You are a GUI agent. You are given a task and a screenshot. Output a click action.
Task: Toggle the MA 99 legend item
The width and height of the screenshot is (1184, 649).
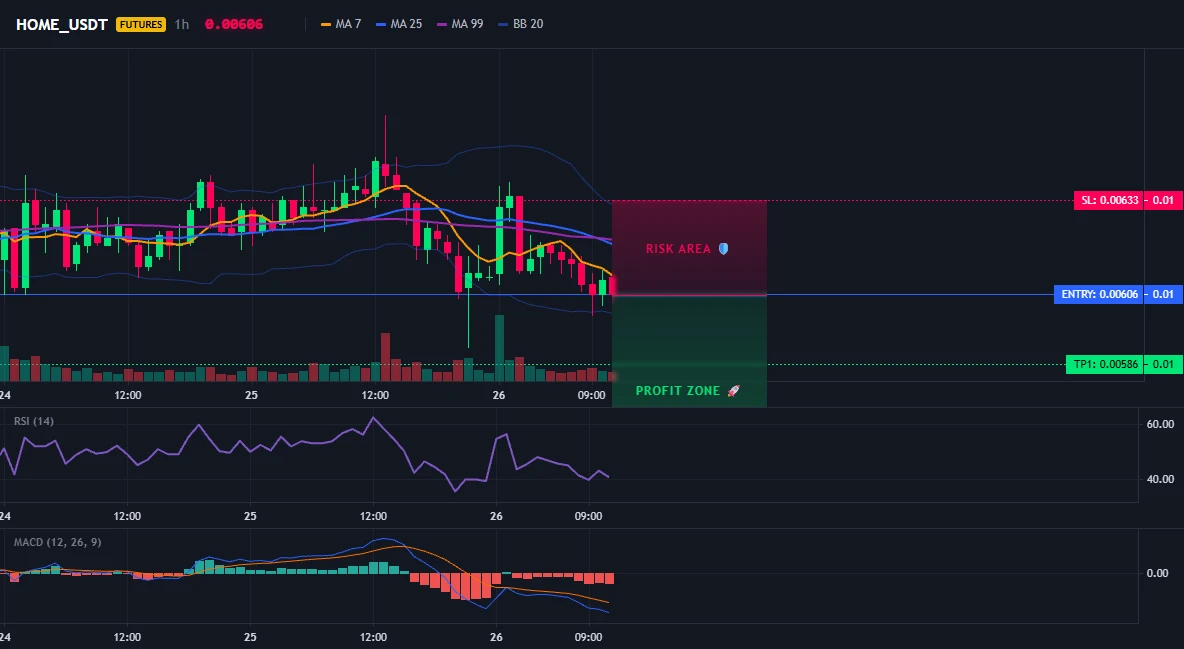point(461,24)
